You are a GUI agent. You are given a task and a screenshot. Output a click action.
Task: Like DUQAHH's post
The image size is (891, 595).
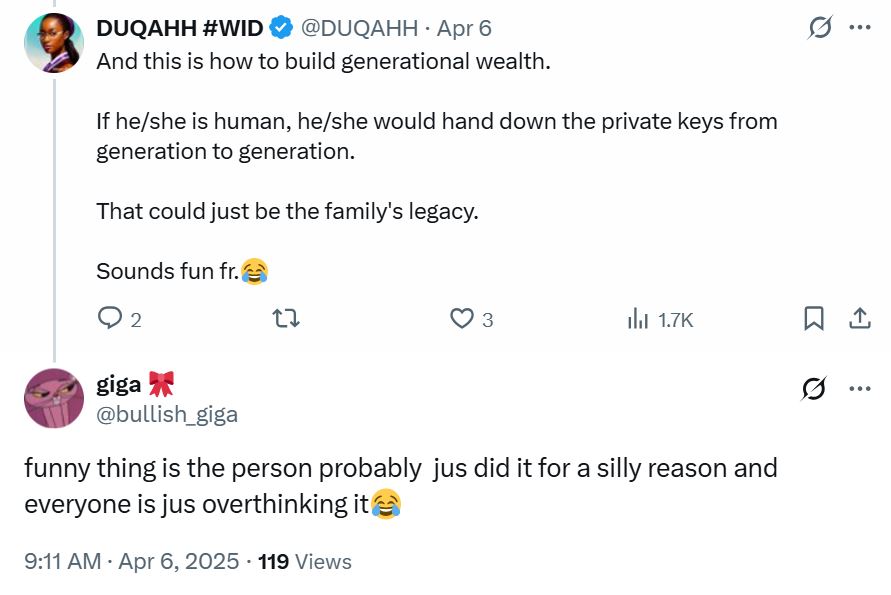click(462, 319)
